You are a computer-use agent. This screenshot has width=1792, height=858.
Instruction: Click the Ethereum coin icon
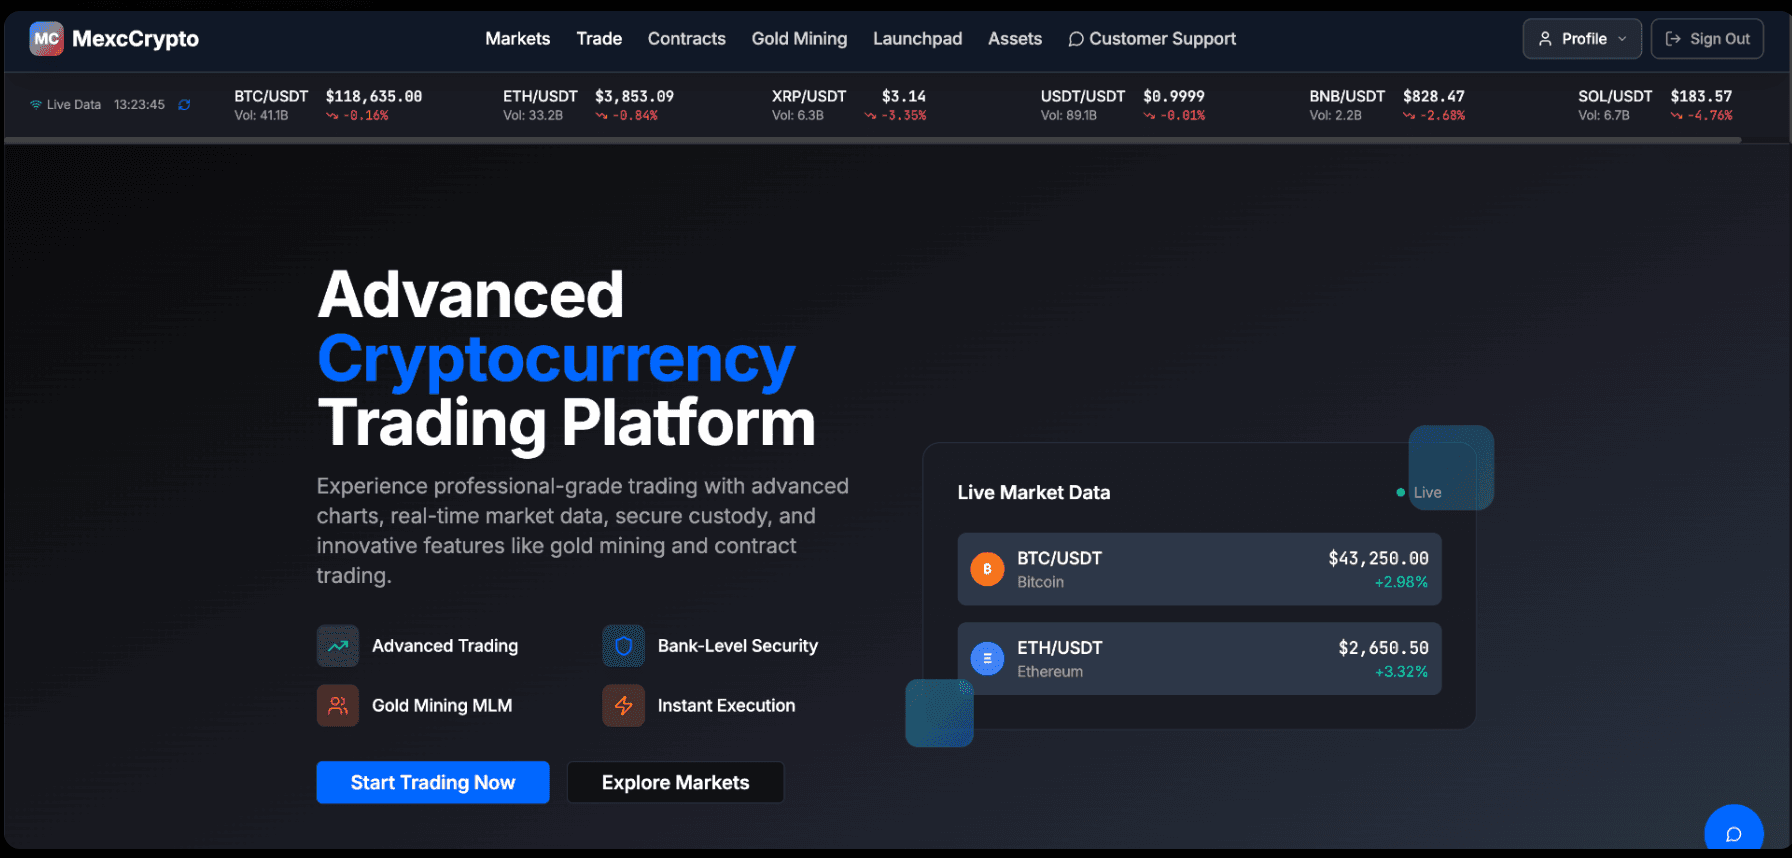tap(987, 659)
